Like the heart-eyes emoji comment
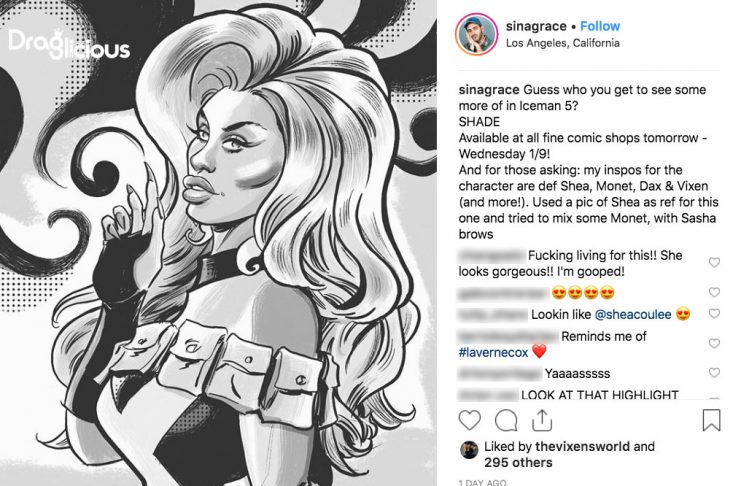The height and width of the screenshot is (486, 741). 714,292
